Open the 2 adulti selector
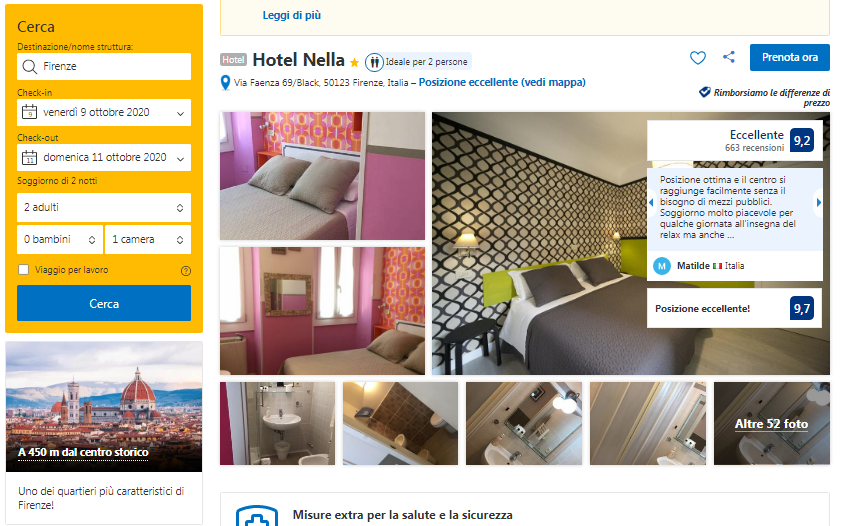 [104, 207]
